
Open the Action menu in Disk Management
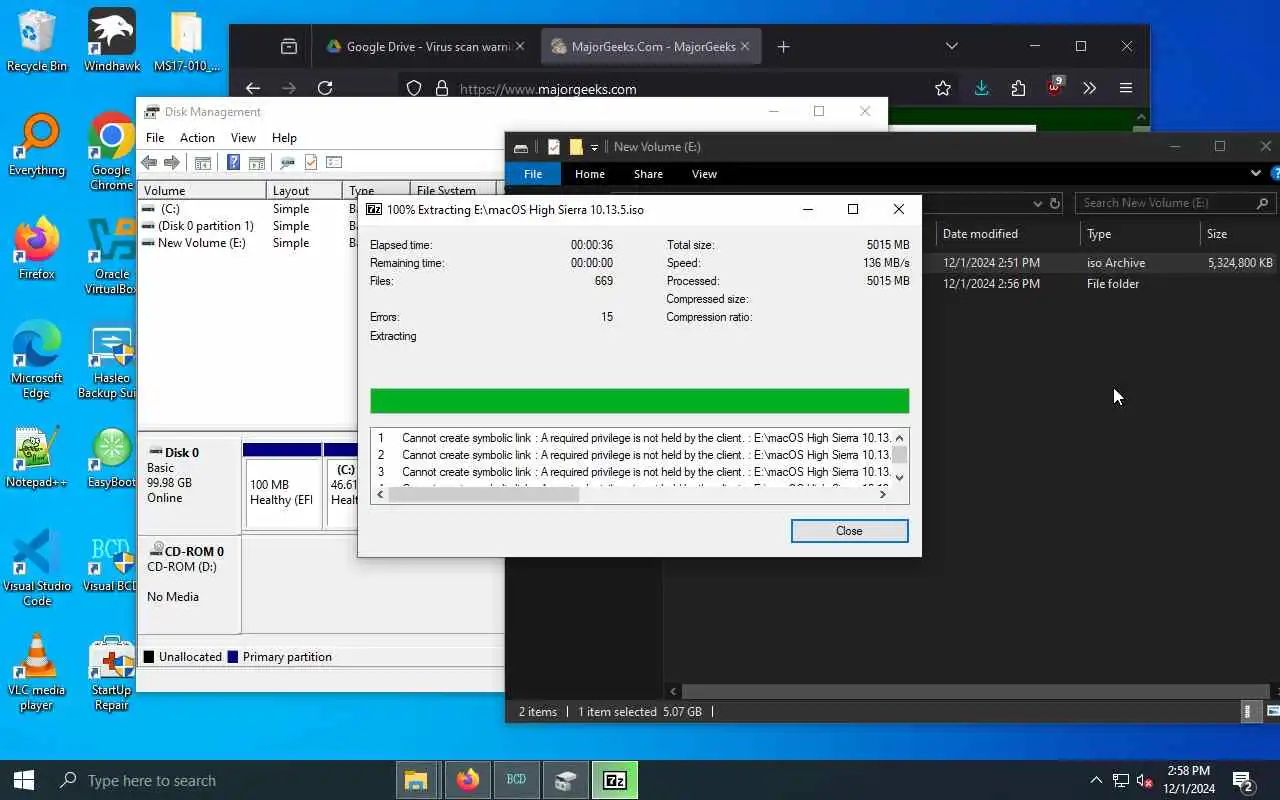(197, 138)
